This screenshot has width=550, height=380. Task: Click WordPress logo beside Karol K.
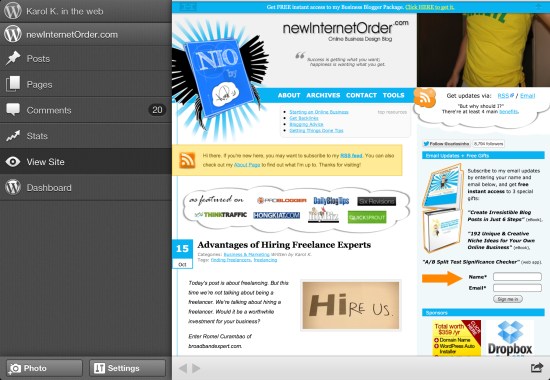13,11
